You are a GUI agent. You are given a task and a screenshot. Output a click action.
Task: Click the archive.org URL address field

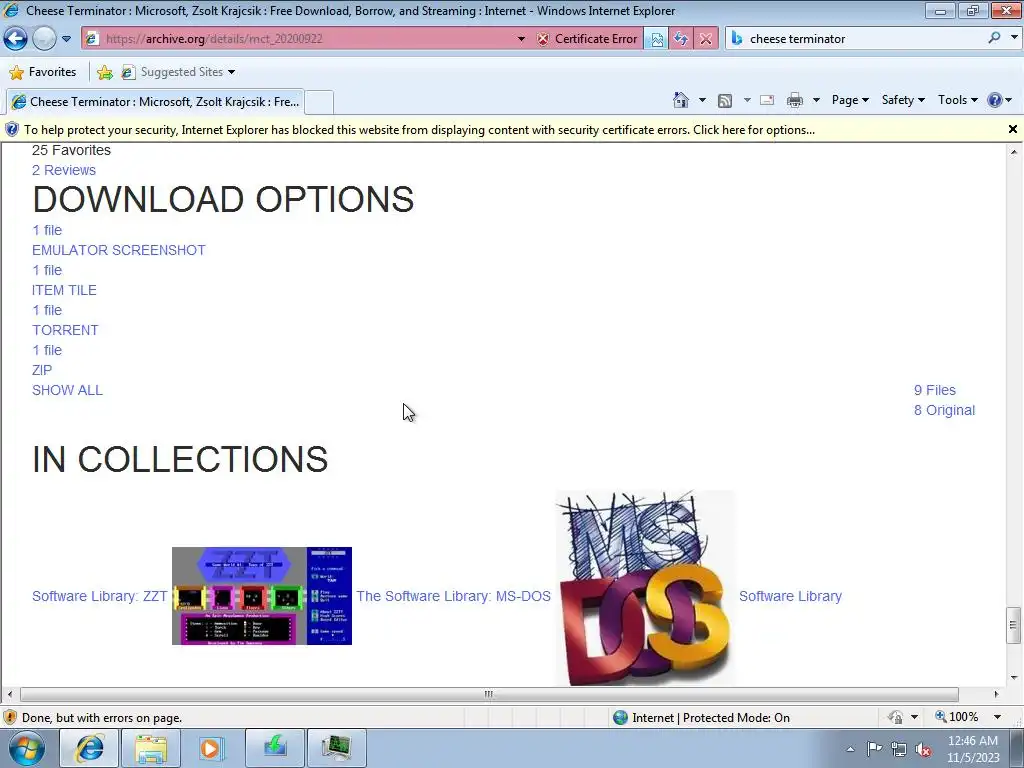click(x=307, y=39)
